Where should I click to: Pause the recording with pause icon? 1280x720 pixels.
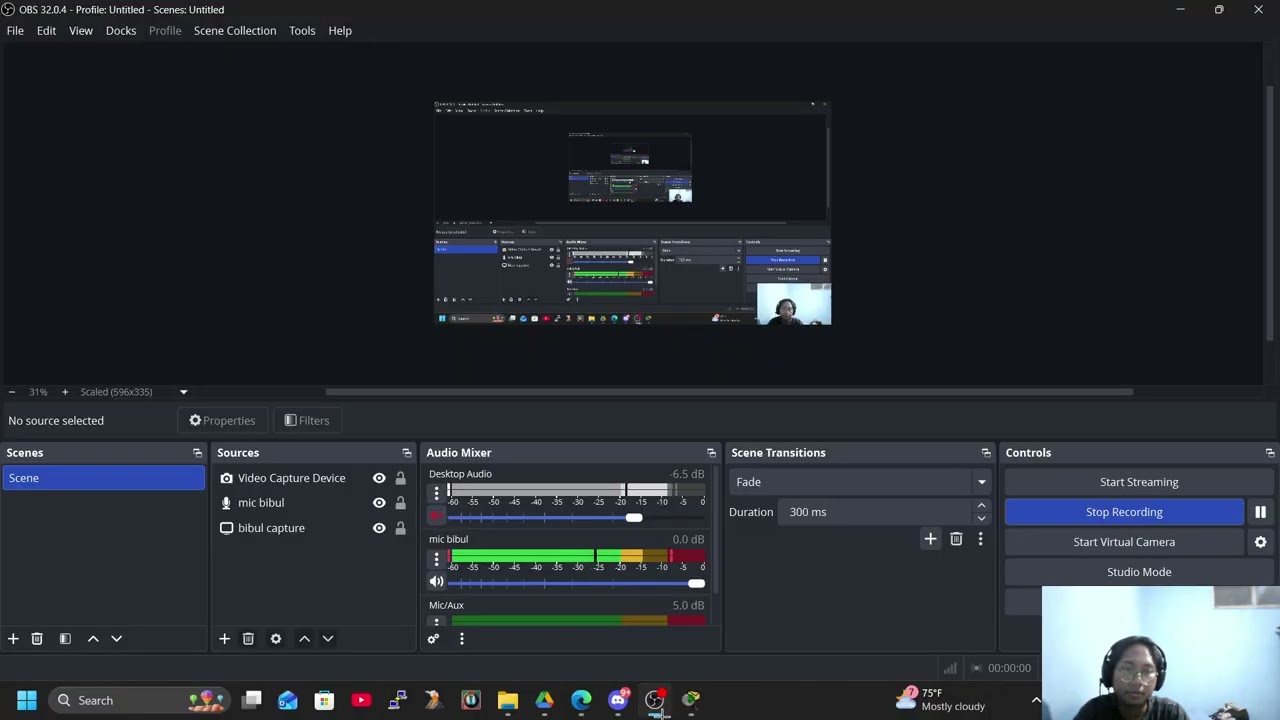point(1260,512)
